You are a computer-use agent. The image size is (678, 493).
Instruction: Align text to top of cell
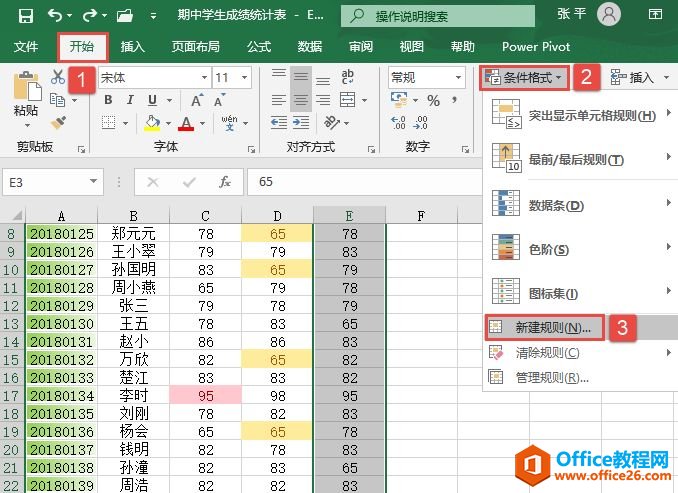(x=279, y=74)
